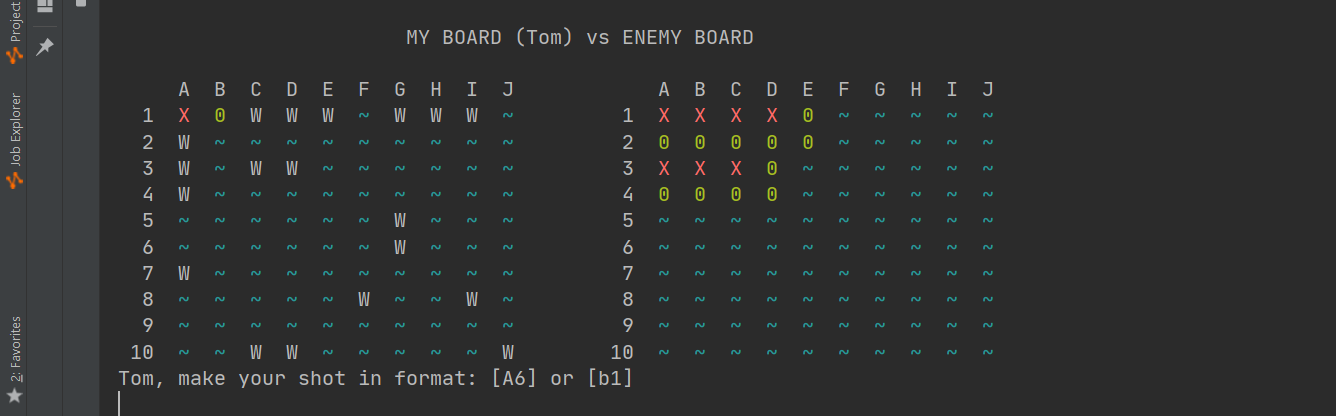
Task: Click the red X at A1 on enemy board
Action: pyautogui.click(x=664, y=116)
